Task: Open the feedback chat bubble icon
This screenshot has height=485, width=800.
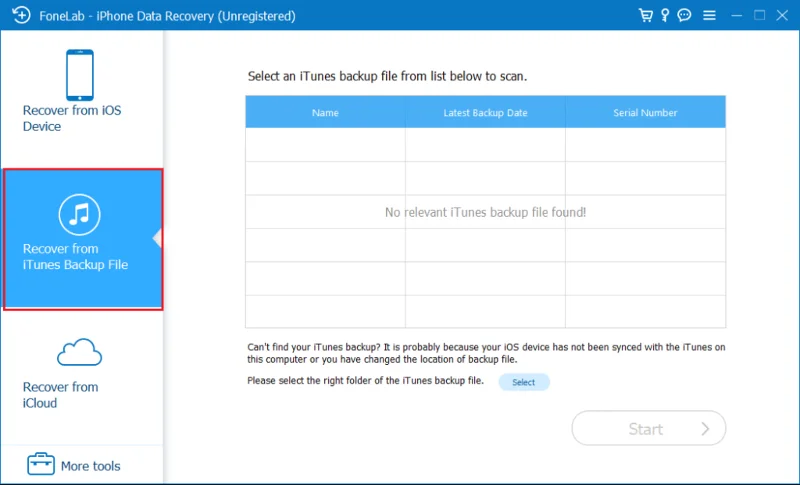Action: coord(684,15)
